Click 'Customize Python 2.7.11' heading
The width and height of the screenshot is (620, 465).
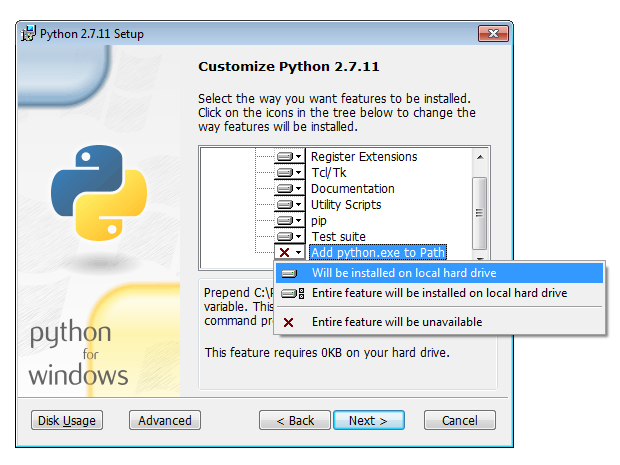[x=289, y=66]
